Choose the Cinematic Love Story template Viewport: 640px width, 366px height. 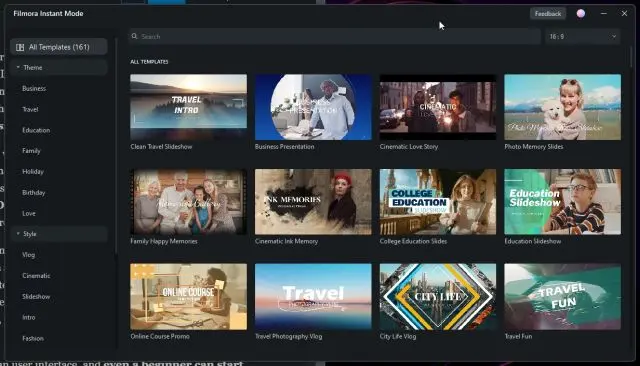438,107
